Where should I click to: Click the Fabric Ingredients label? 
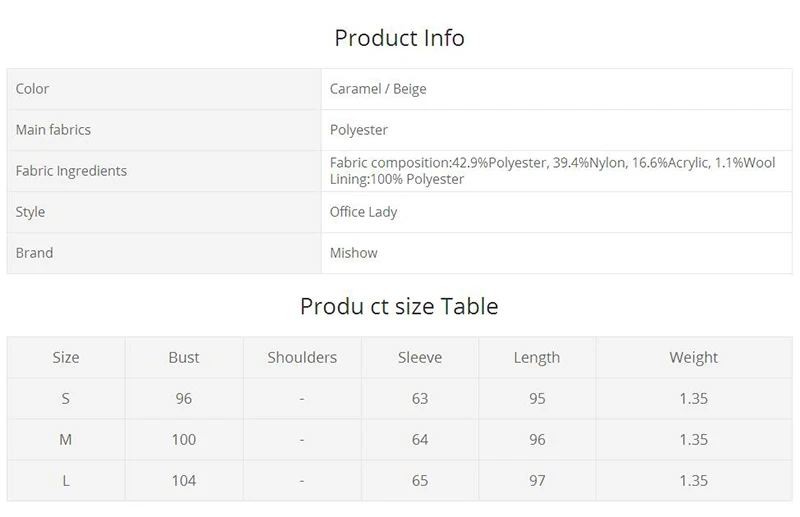click(71, 171)
